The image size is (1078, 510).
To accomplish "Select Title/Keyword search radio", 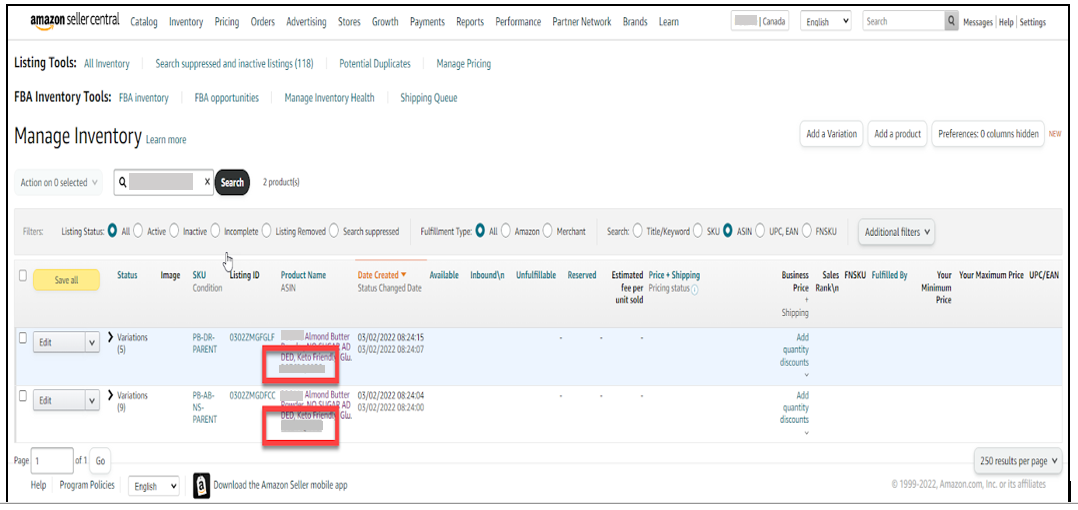I will [637, 231].
